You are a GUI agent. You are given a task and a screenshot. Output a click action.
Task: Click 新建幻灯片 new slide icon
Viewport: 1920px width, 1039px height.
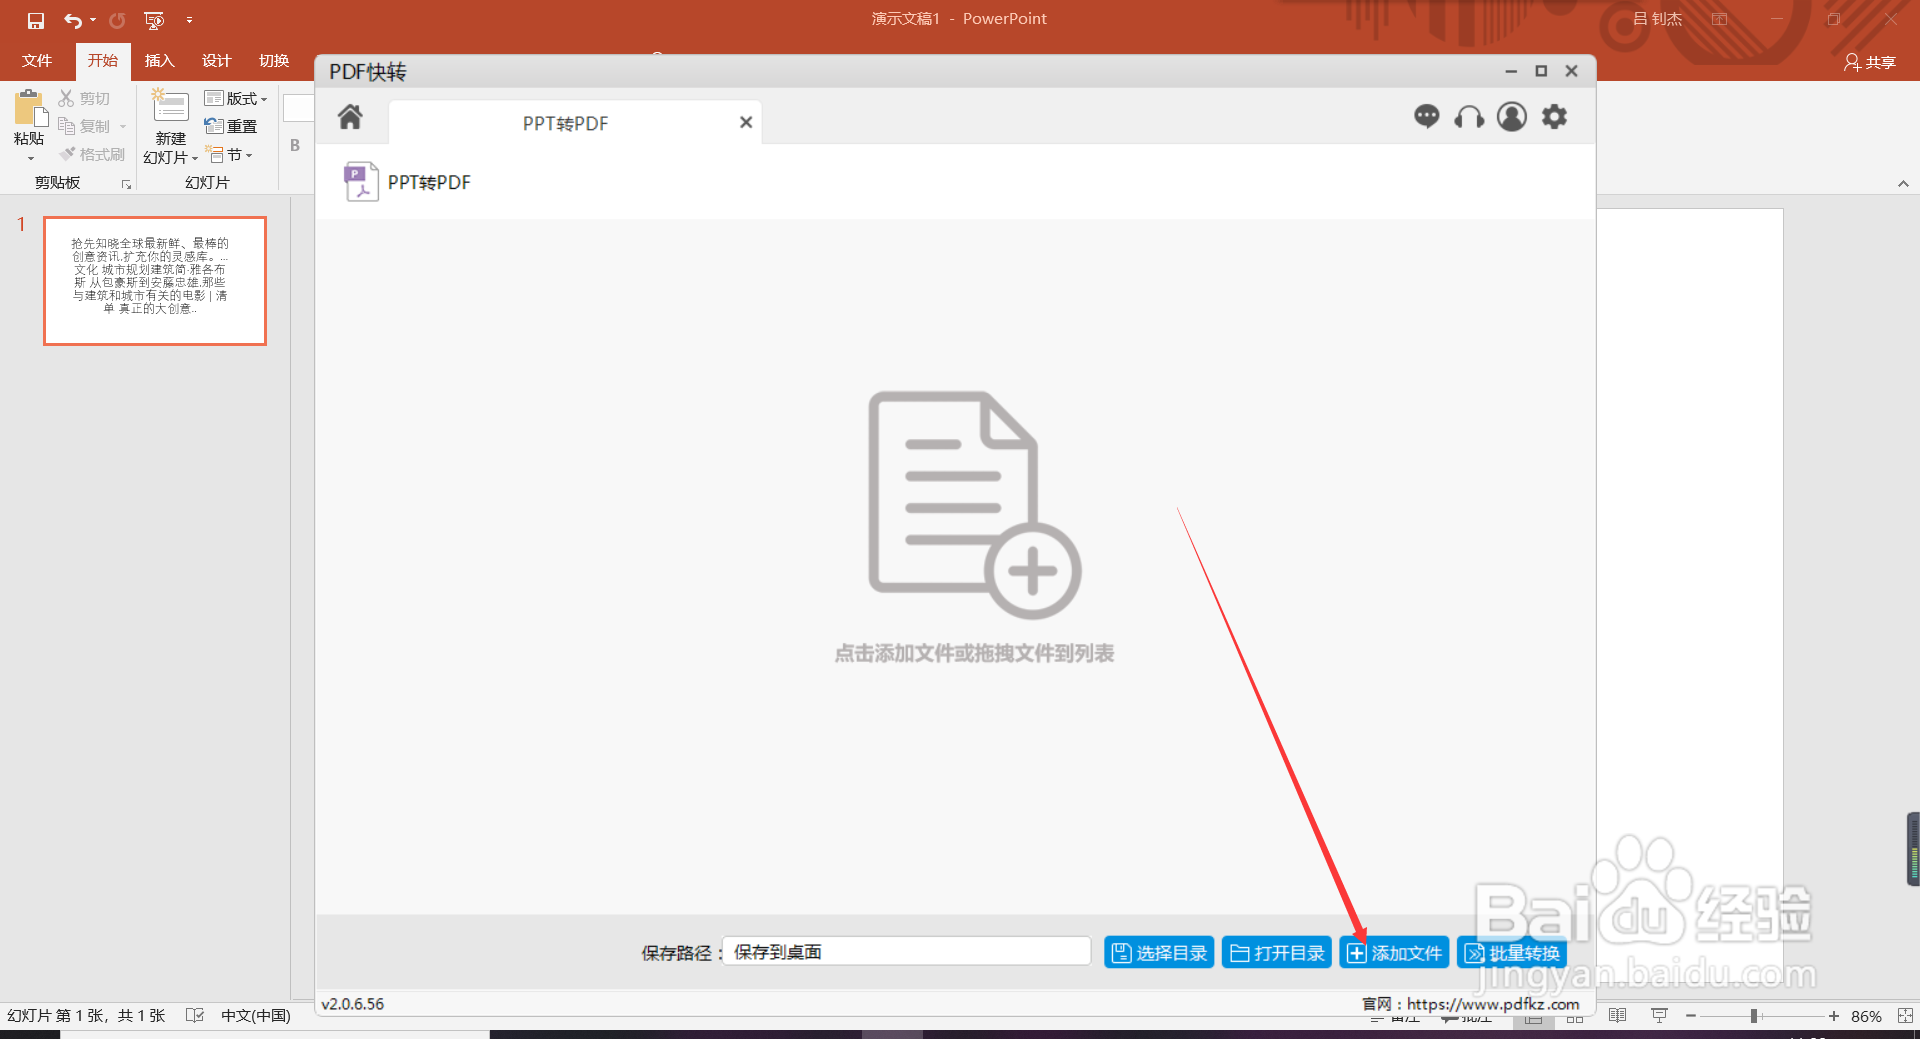(x=170, y=107)
